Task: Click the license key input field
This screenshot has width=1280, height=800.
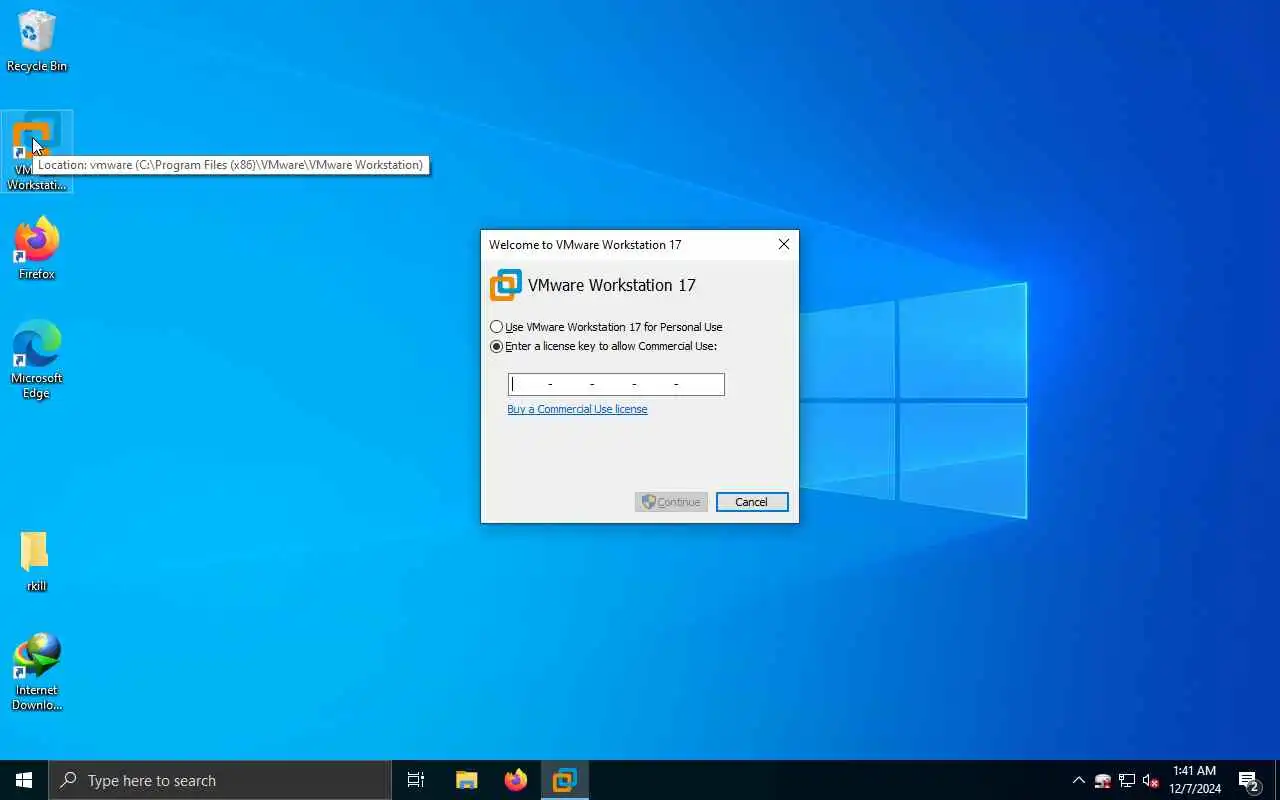Action: point(616,384)
